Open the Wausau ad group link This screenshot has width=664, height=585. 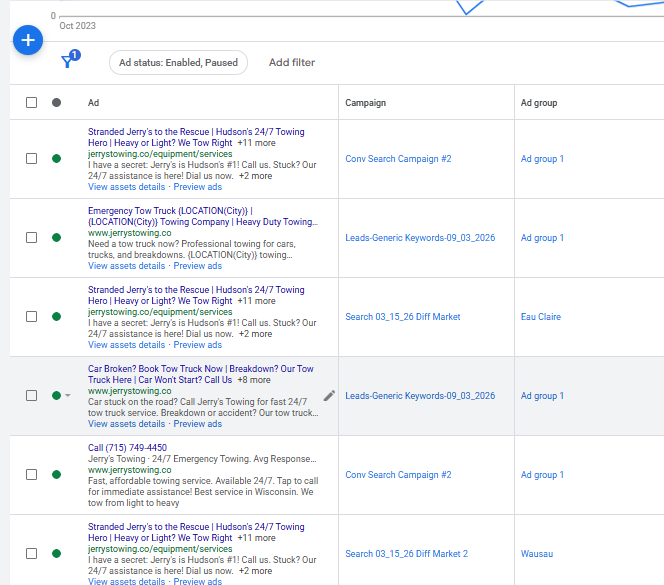537,554
